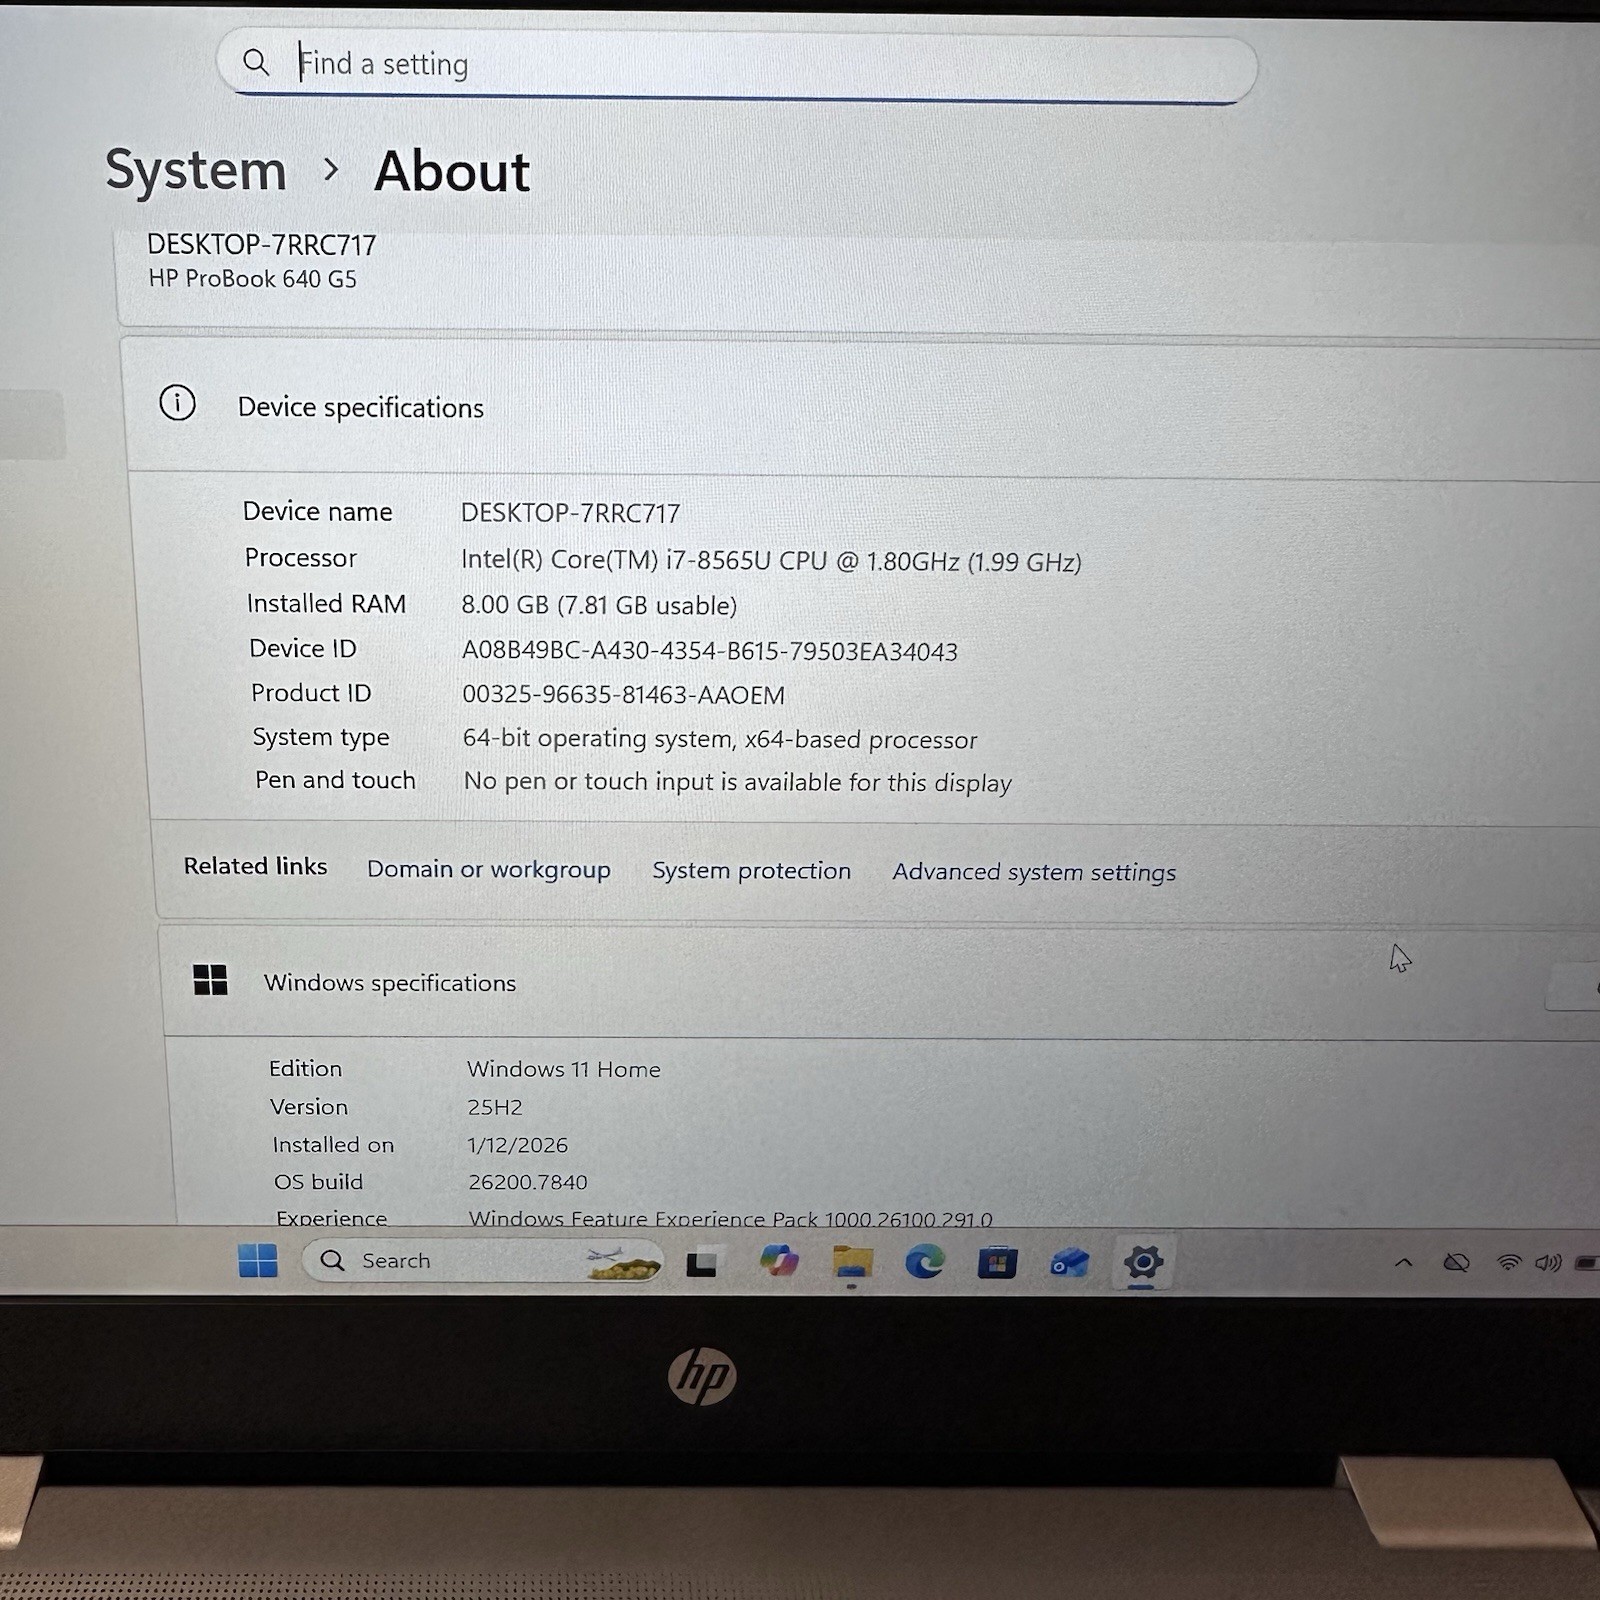Open the blue app icon left of Settings

(x=1069, y=1263)
